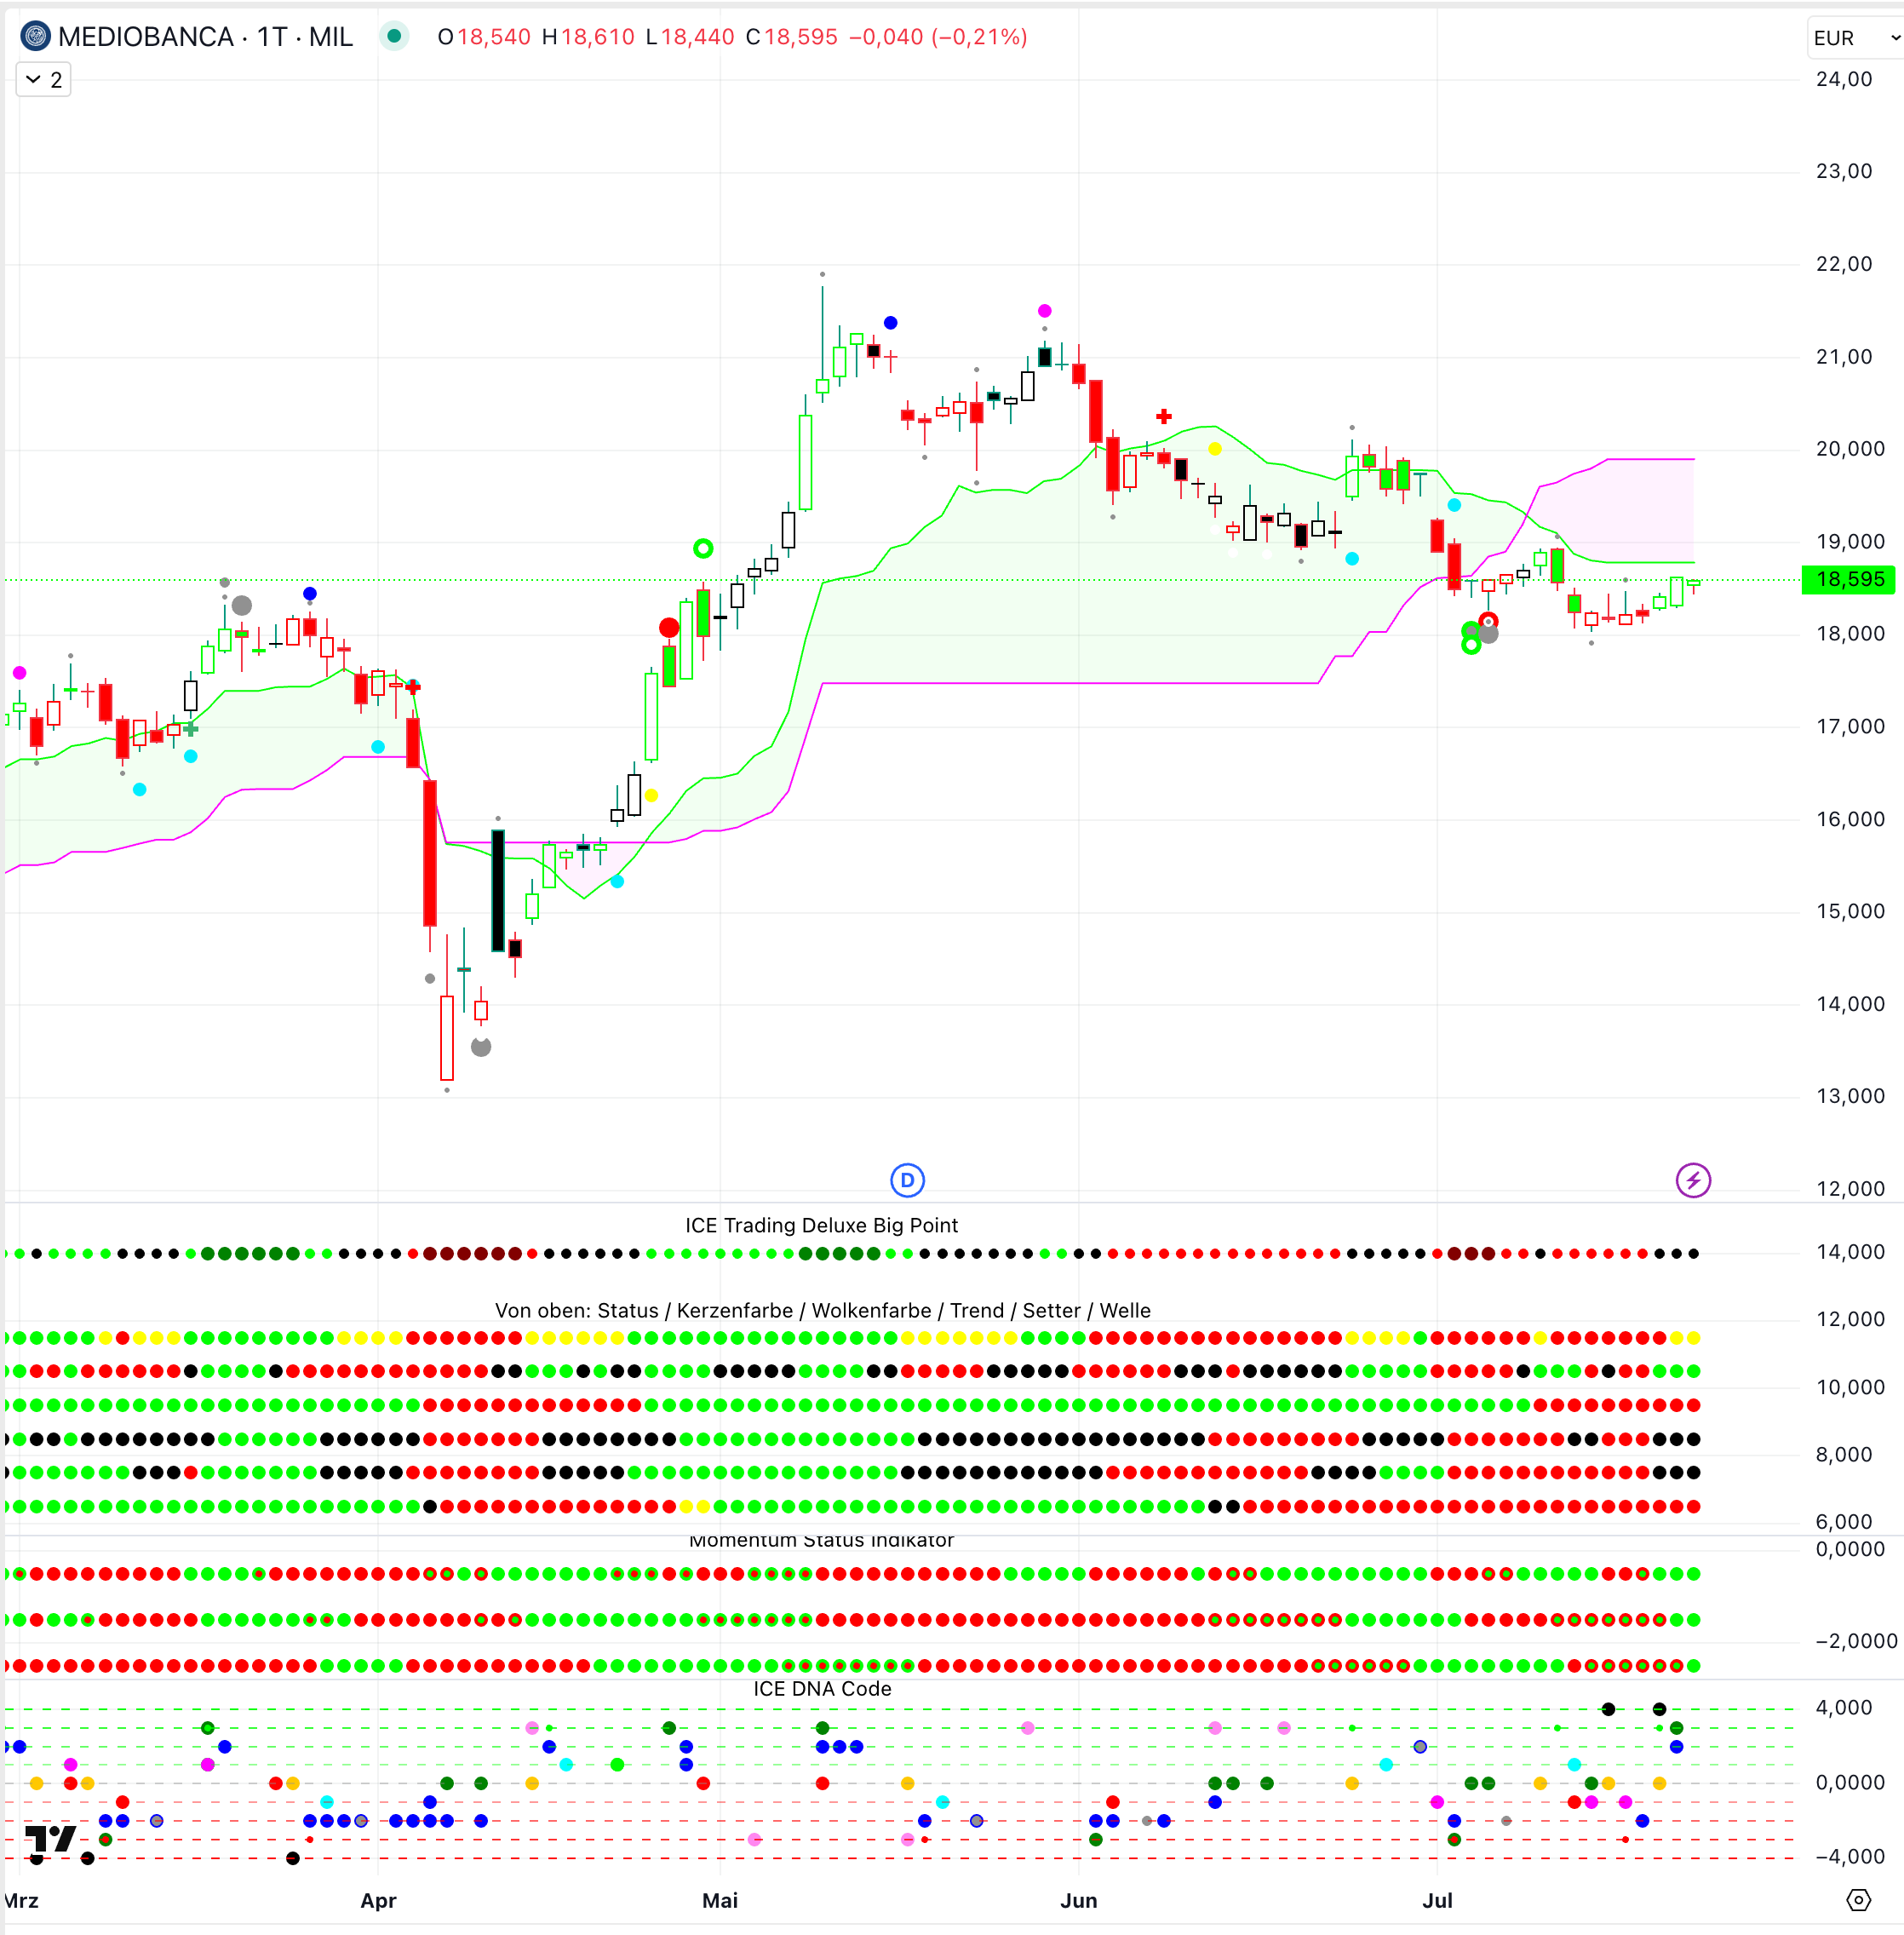
Task: Click the purple lightning bolt icon
Action: (1692, 1180)
